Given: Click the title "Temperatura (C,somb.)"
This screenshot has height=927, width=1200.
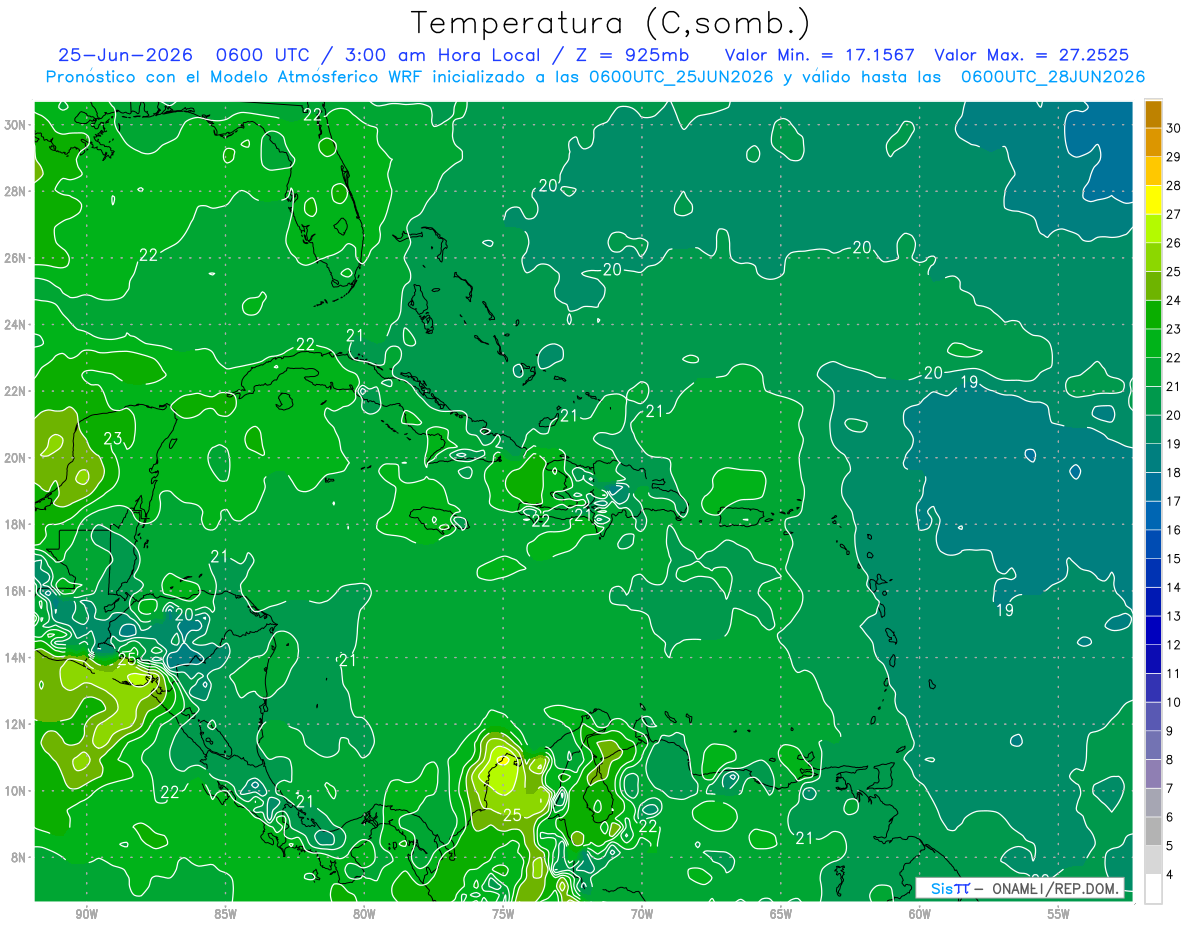Looking at the screenshot, I should click(x=611, y=23).
